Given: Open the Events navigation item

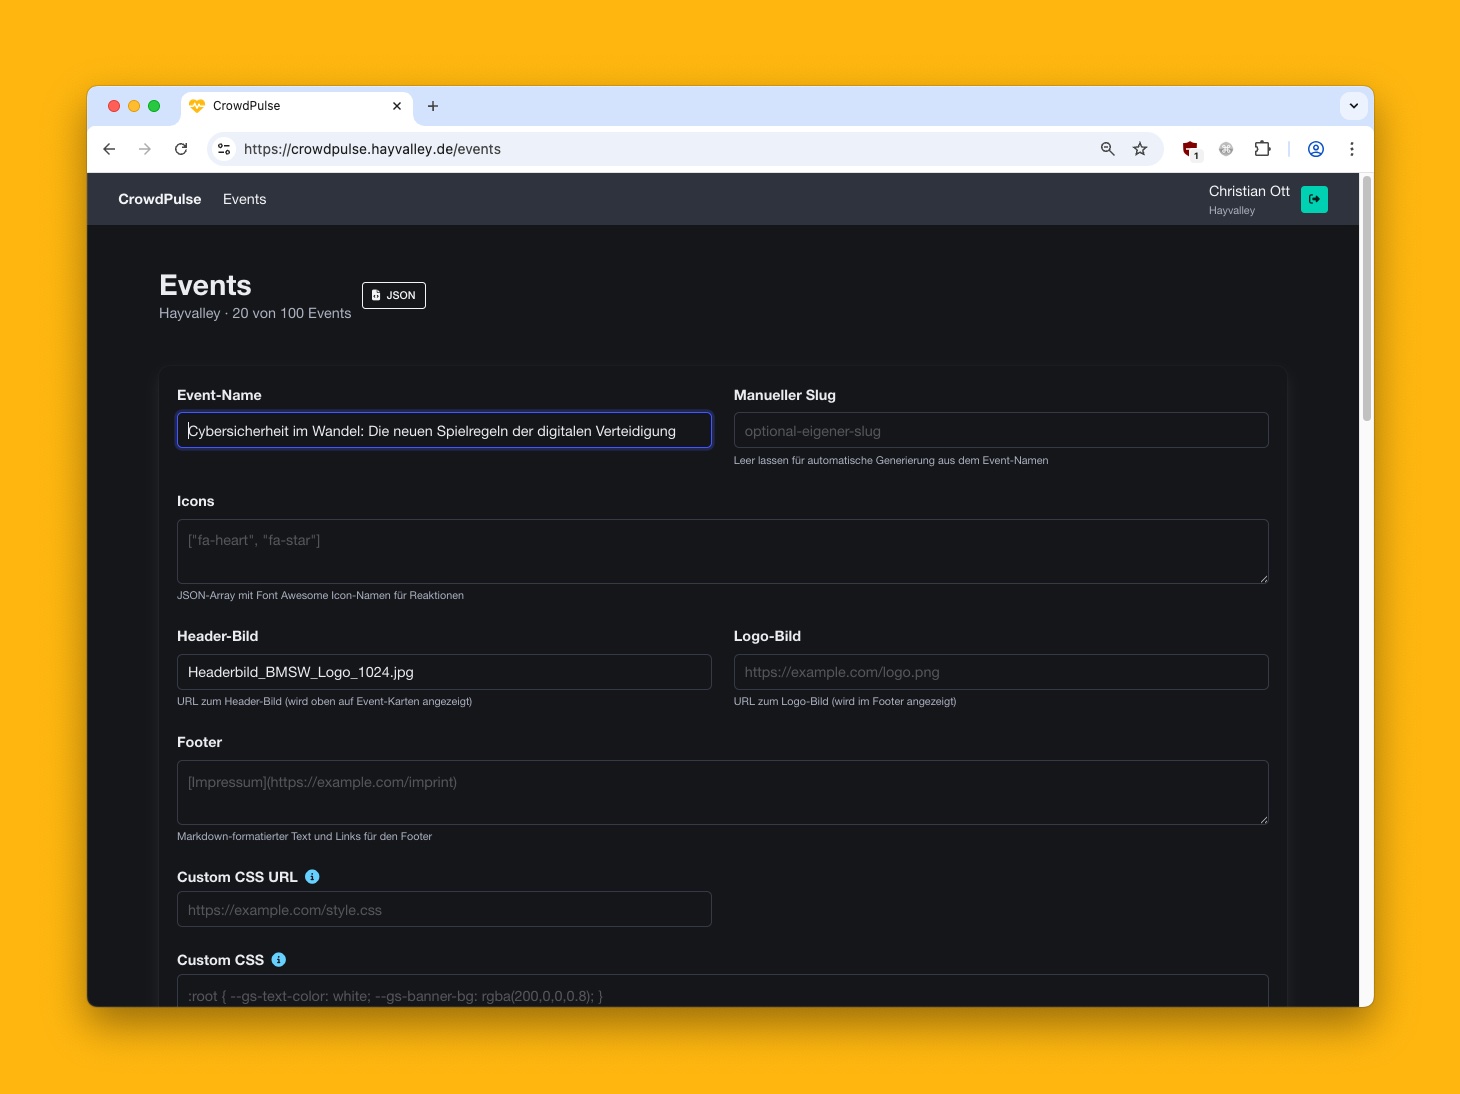Looking at the screenshot, I should click(x=244, y=199).
